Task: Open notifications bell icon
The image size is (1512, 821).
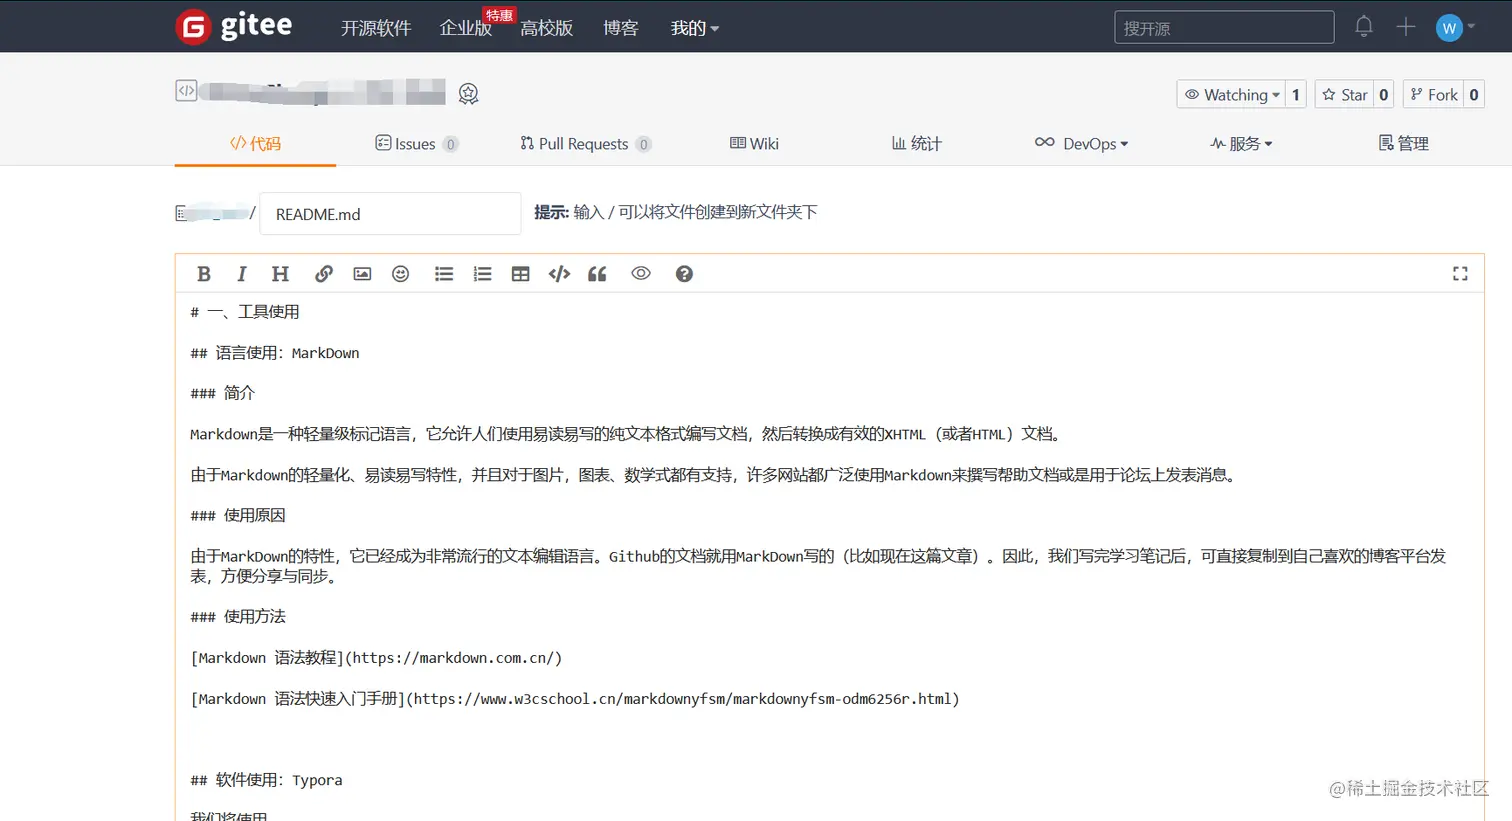Action: tap(1364, 27)
